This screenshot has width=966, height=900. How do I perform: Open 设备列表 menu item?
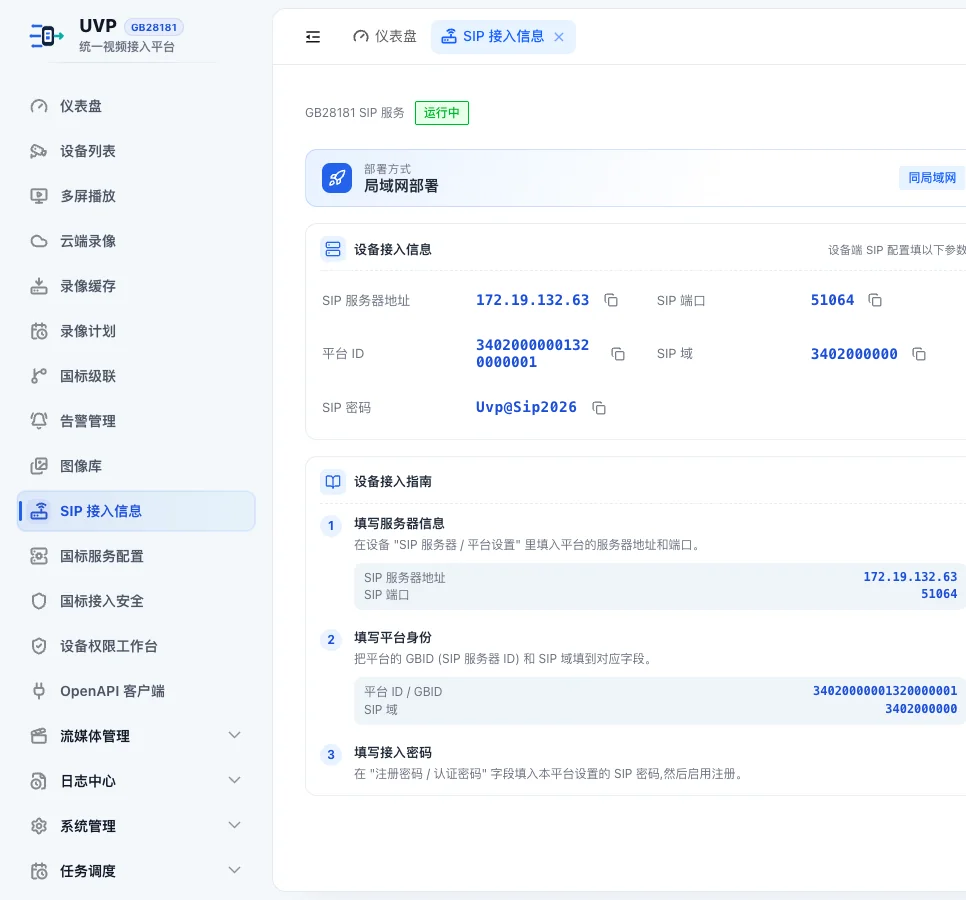pos(136,151)
